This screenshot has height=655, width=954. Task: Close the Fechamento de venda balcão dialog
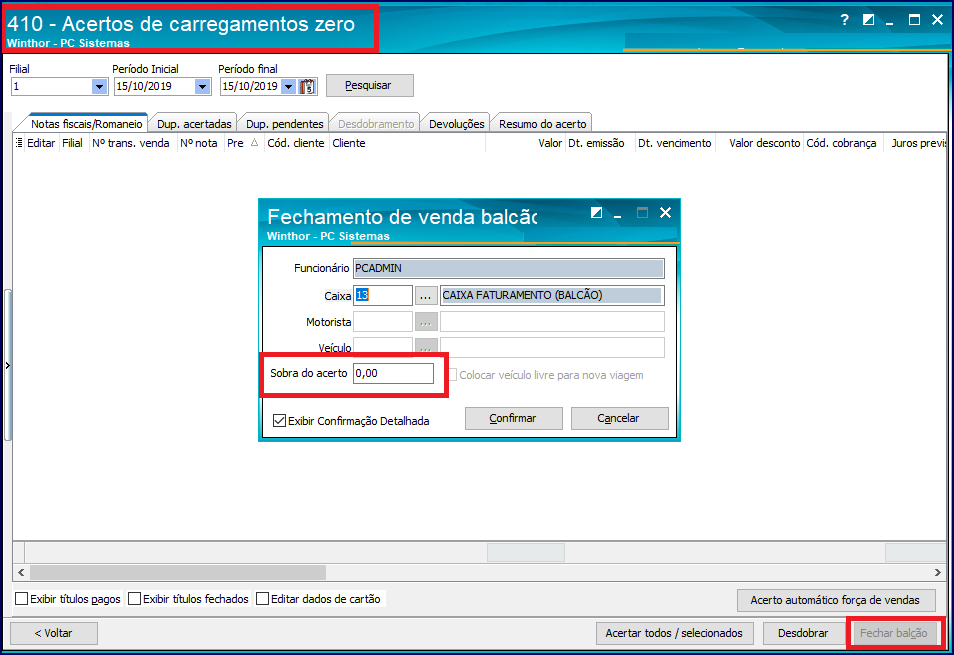[x=666, y=212]
